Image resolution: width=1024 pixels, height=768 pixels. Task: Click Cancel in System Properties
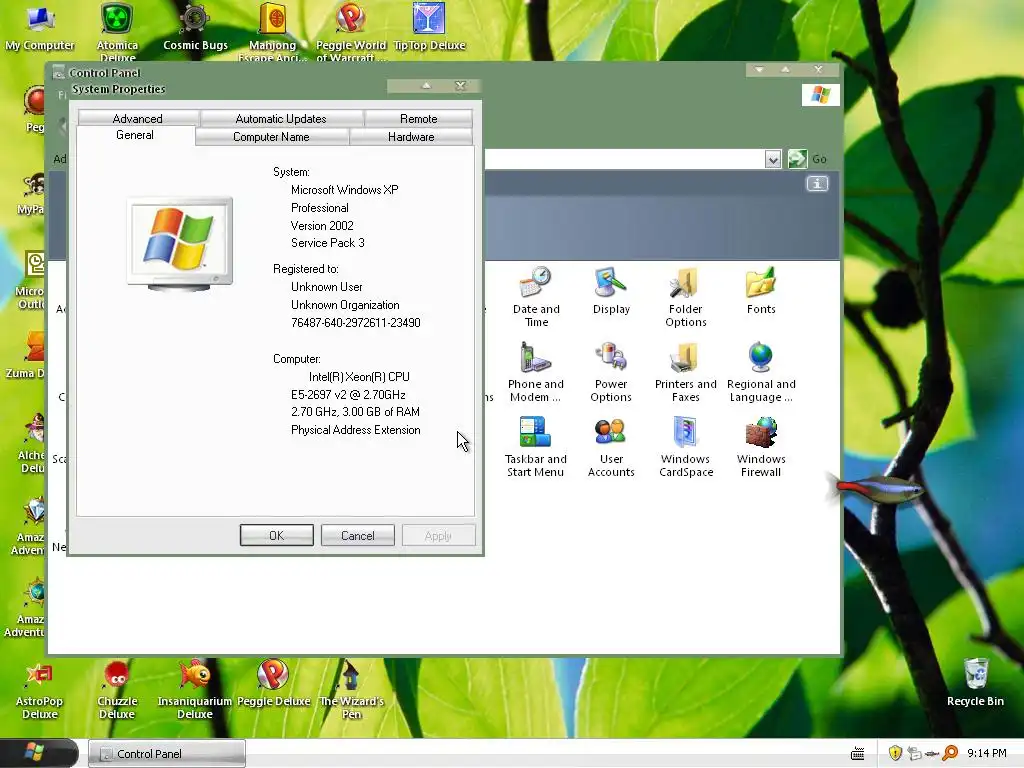(x=358, y=536)
